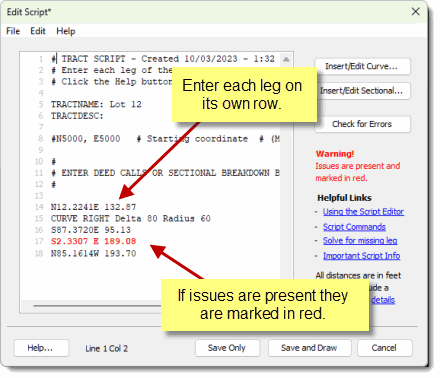Click the red Warning! message
The height and width of the screenshot is (378, 440).
point(335,154)
